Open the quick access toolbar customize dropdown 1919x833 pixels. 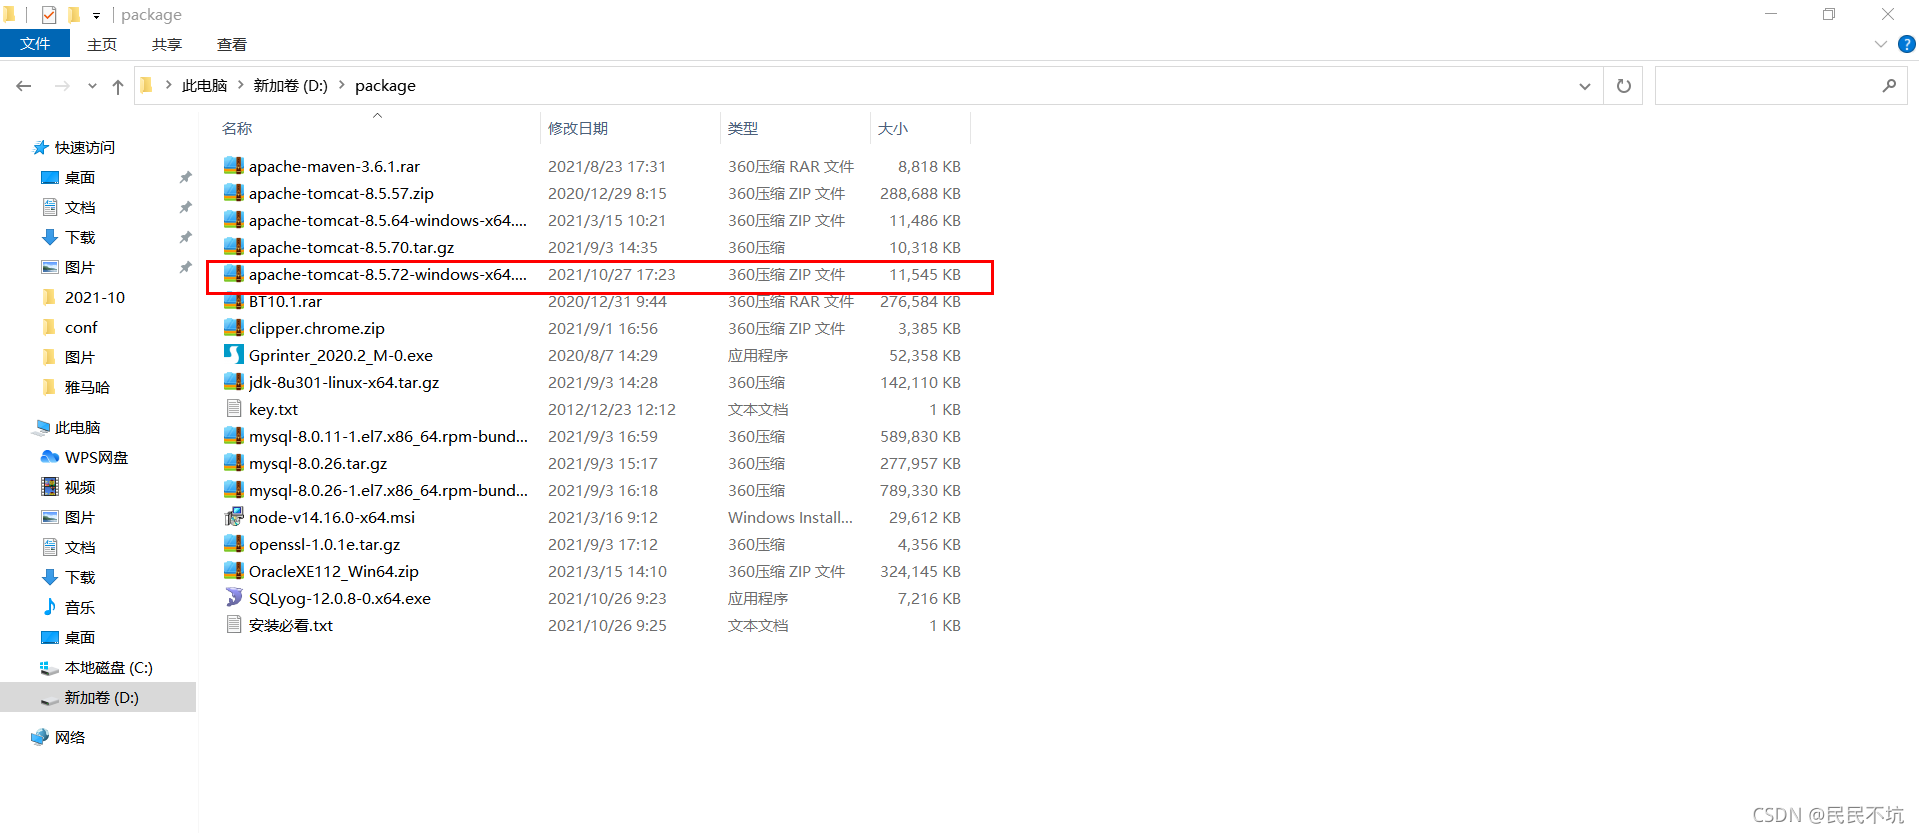(96, 15)
